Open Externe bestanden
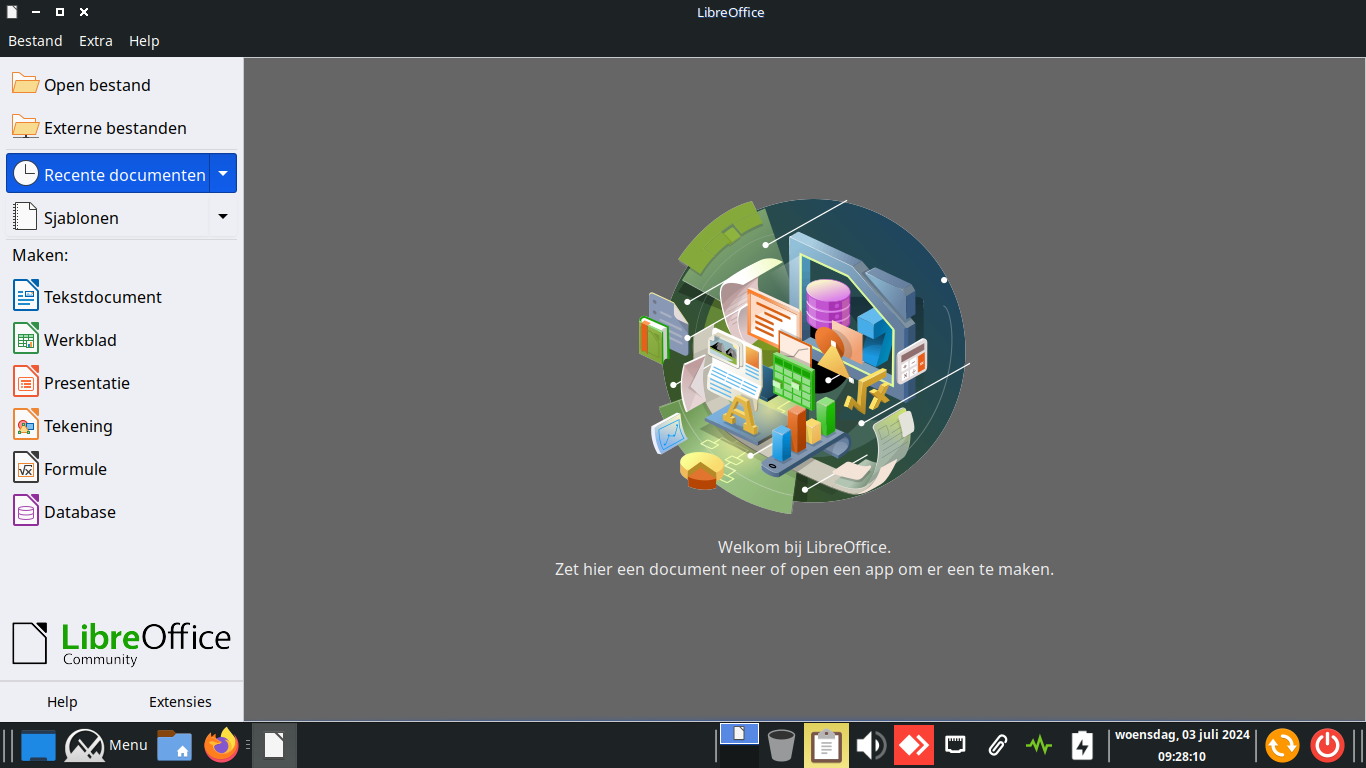The height and width of the screenshot is (768, 1366). pyautogui.click(x=115, y=128)
